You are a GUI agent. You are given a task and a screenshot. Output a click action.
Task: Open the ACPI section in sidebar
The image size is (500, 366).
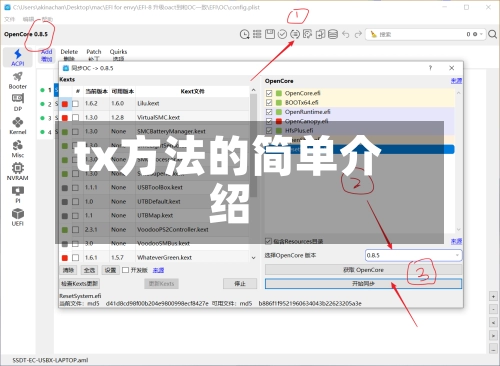(18, 57)
